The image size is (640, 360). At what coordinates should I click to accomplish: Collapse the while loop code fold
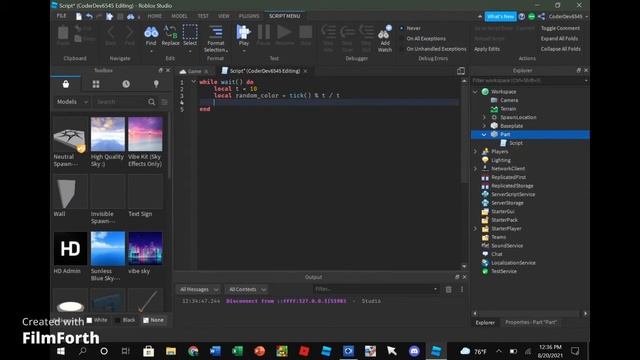click(193, 82)
